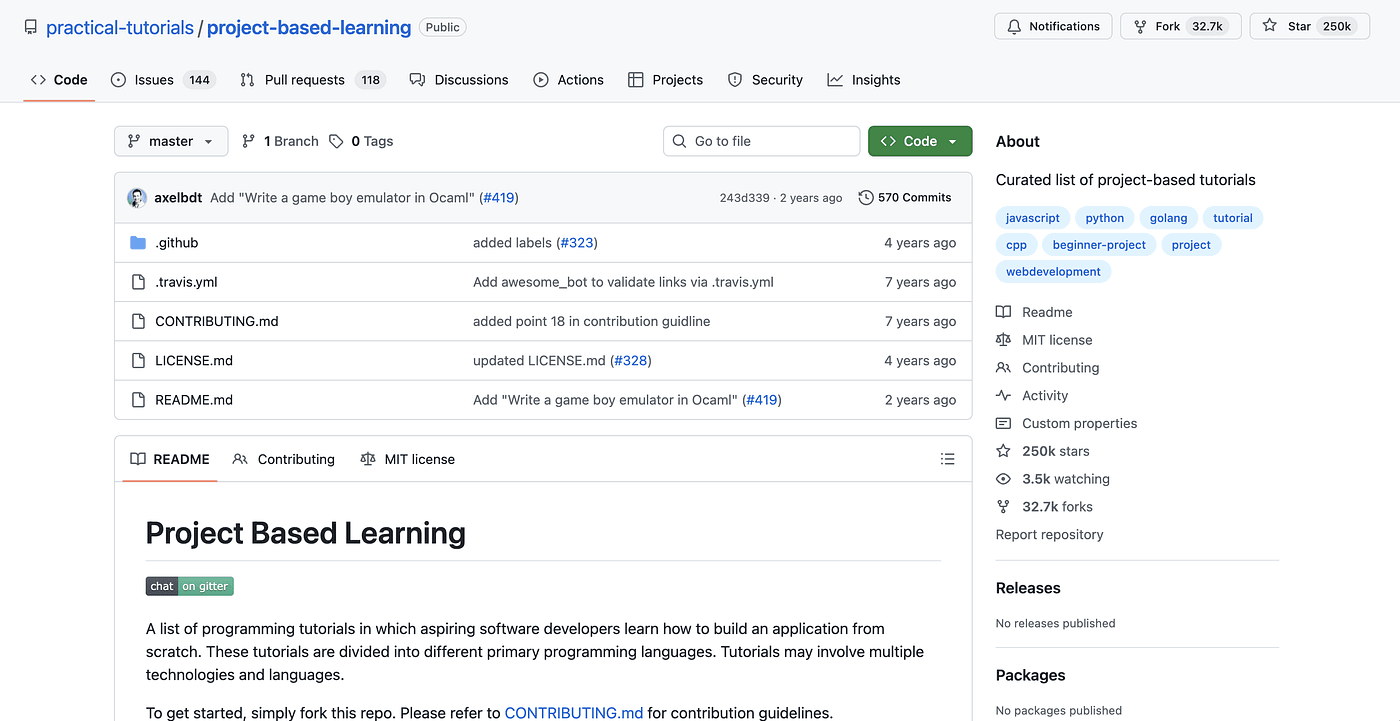View the 250k stars stargazers link

[x=1055, y=451]
